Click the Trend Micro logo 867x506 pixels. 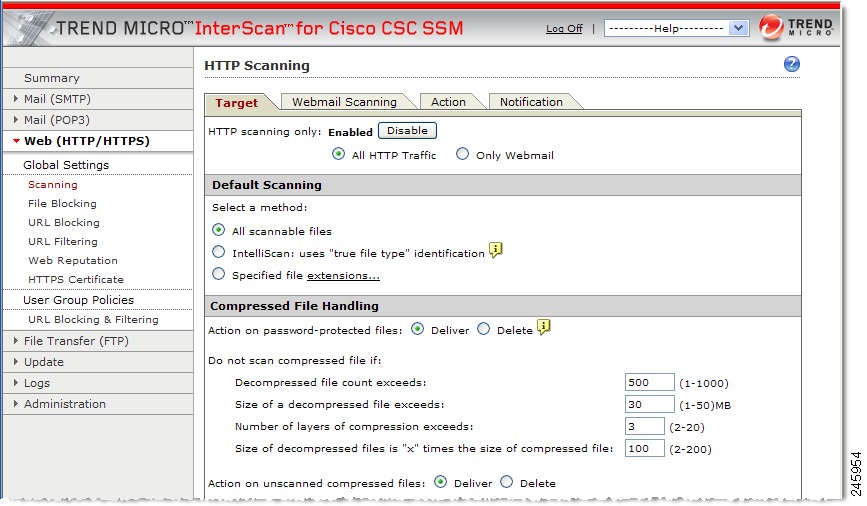796,27
